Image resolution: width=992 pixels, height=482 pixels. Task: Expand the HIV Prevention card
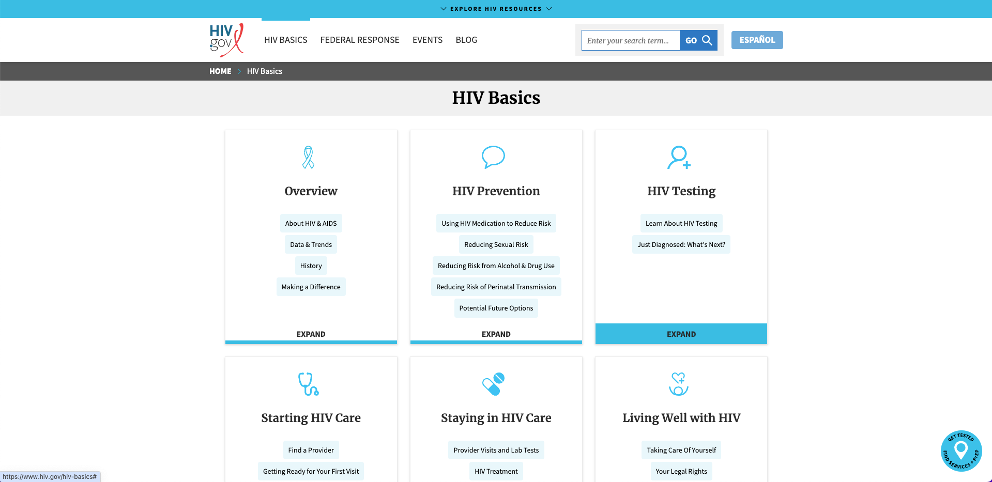(x=496, y=334)
